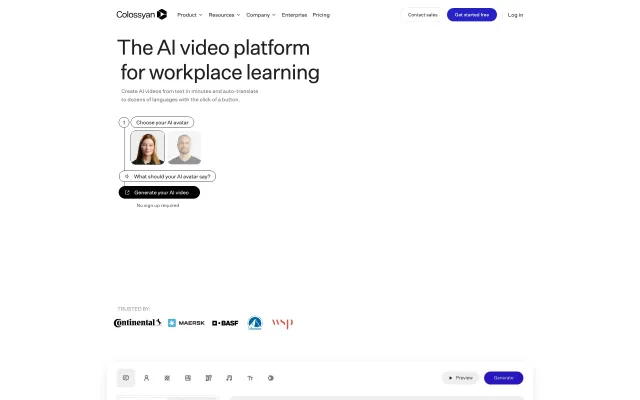The width and height of the screenshot is (640, 400).
Task: Click the Log in link
Action: (515, 15)
